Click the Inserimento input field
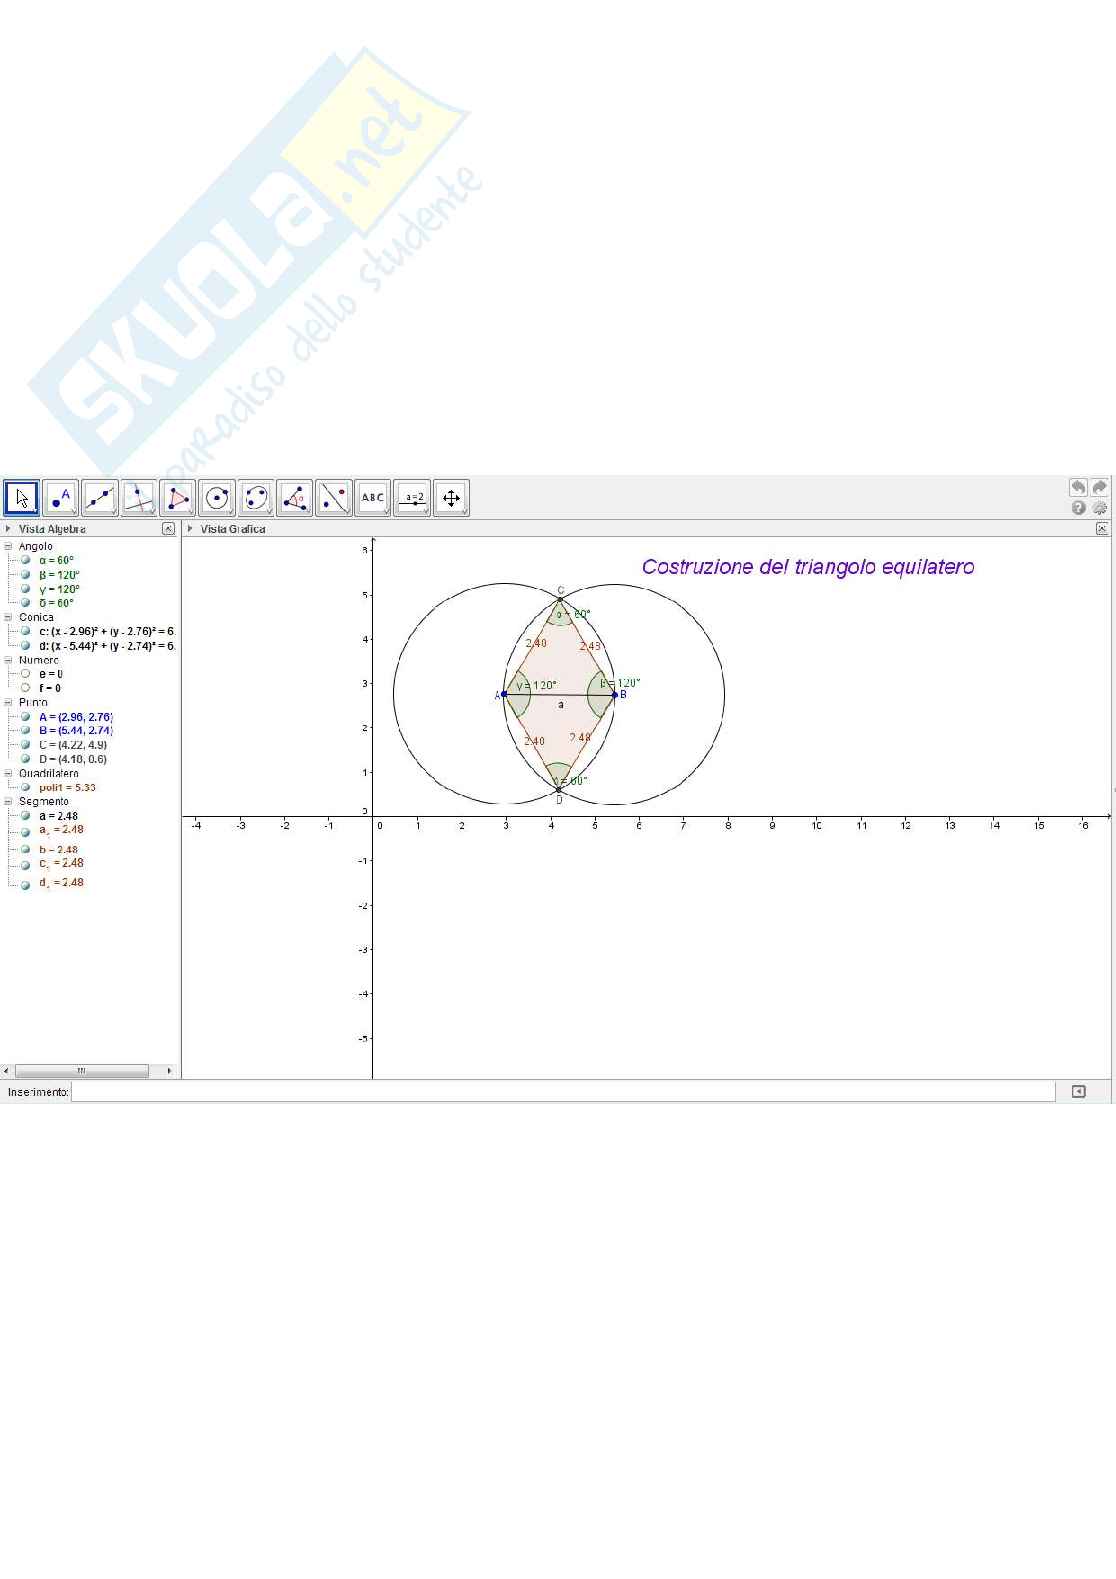The height and width of the screenshot is (1579, 1116). 562,1092
